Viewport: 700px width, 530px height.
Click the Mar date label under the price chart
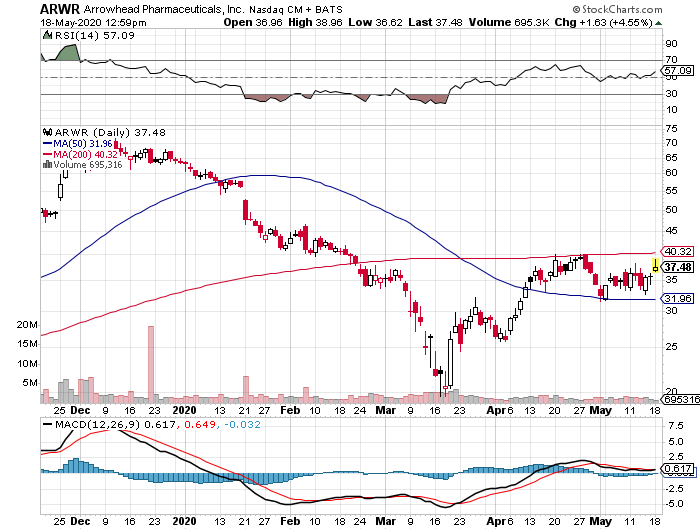pyautogui.click(x=385, y=410)
